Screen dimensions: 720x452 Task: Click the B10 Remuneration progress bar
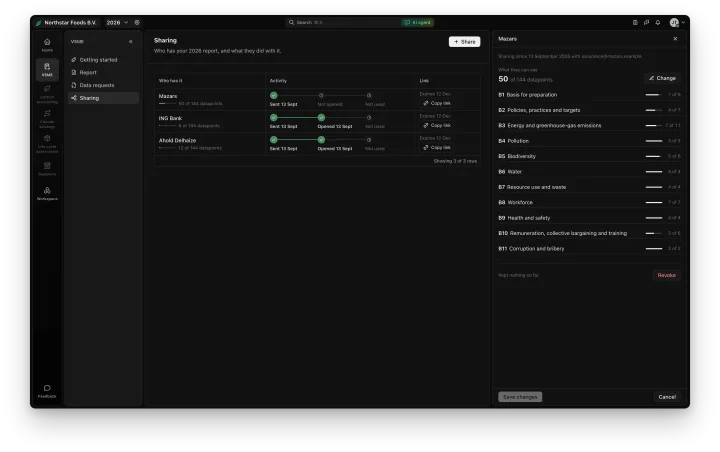pos(653,233)
